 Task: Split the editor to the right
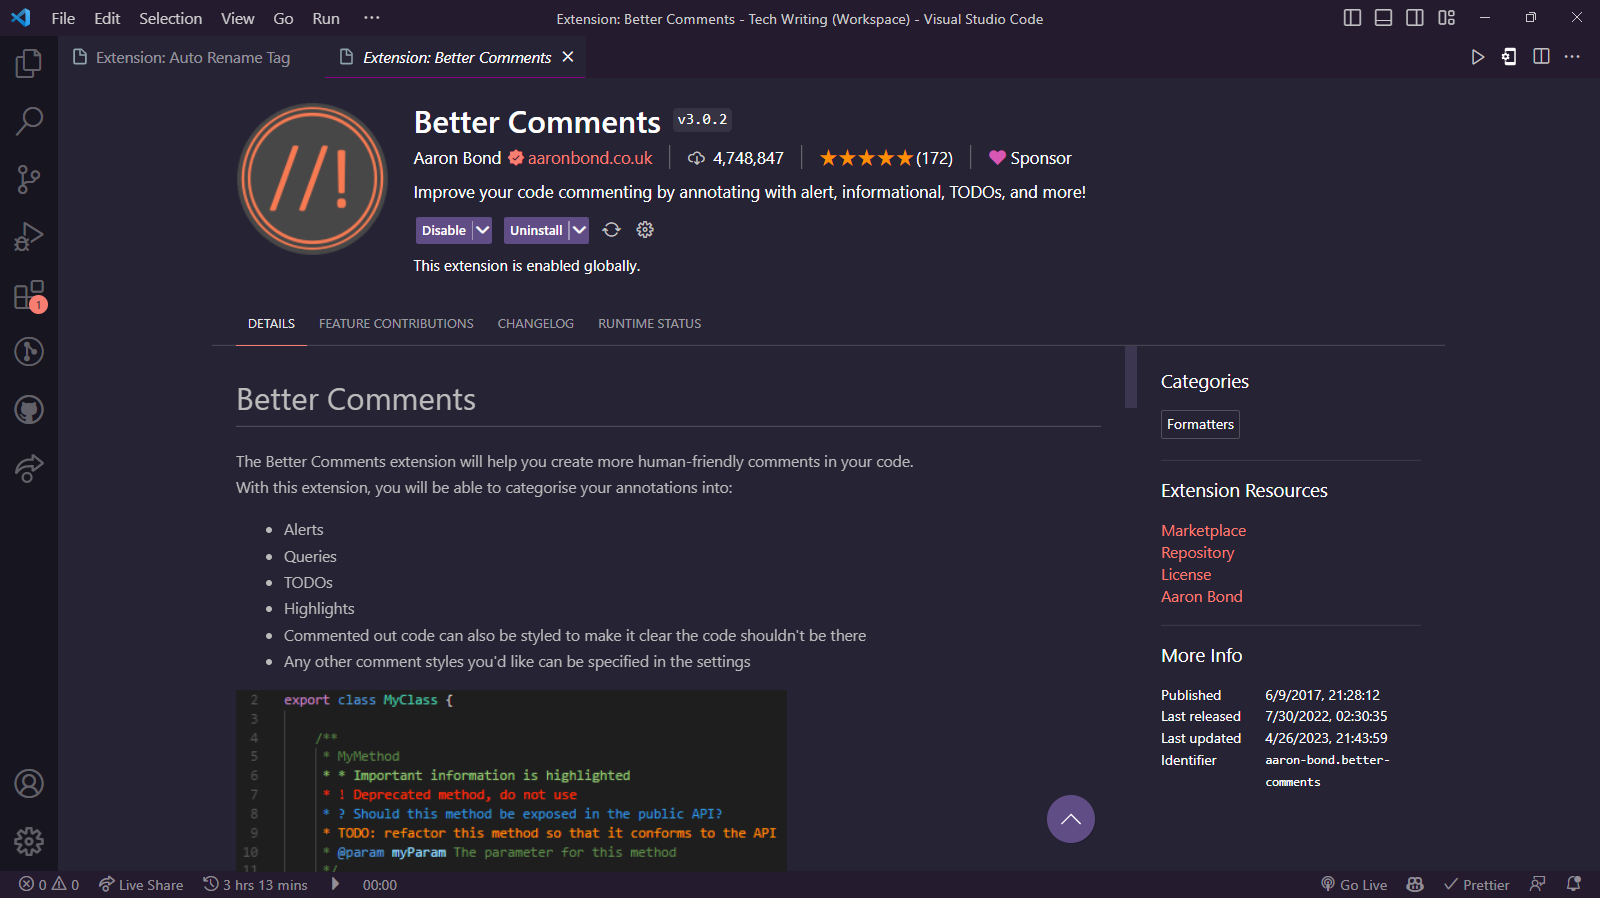tap(1541, 57)
